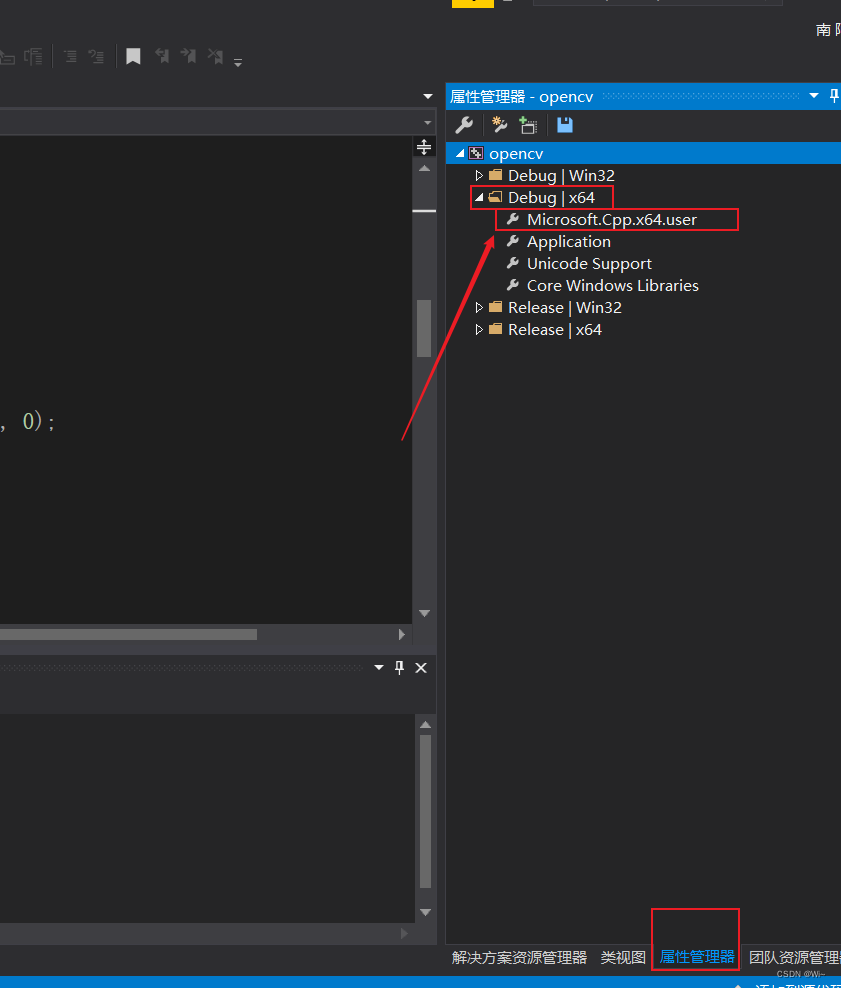The width and height of the screenshot is (841, 988).
Task: Open the document tab list dropdown arrow
Action: tap(428, 96)
